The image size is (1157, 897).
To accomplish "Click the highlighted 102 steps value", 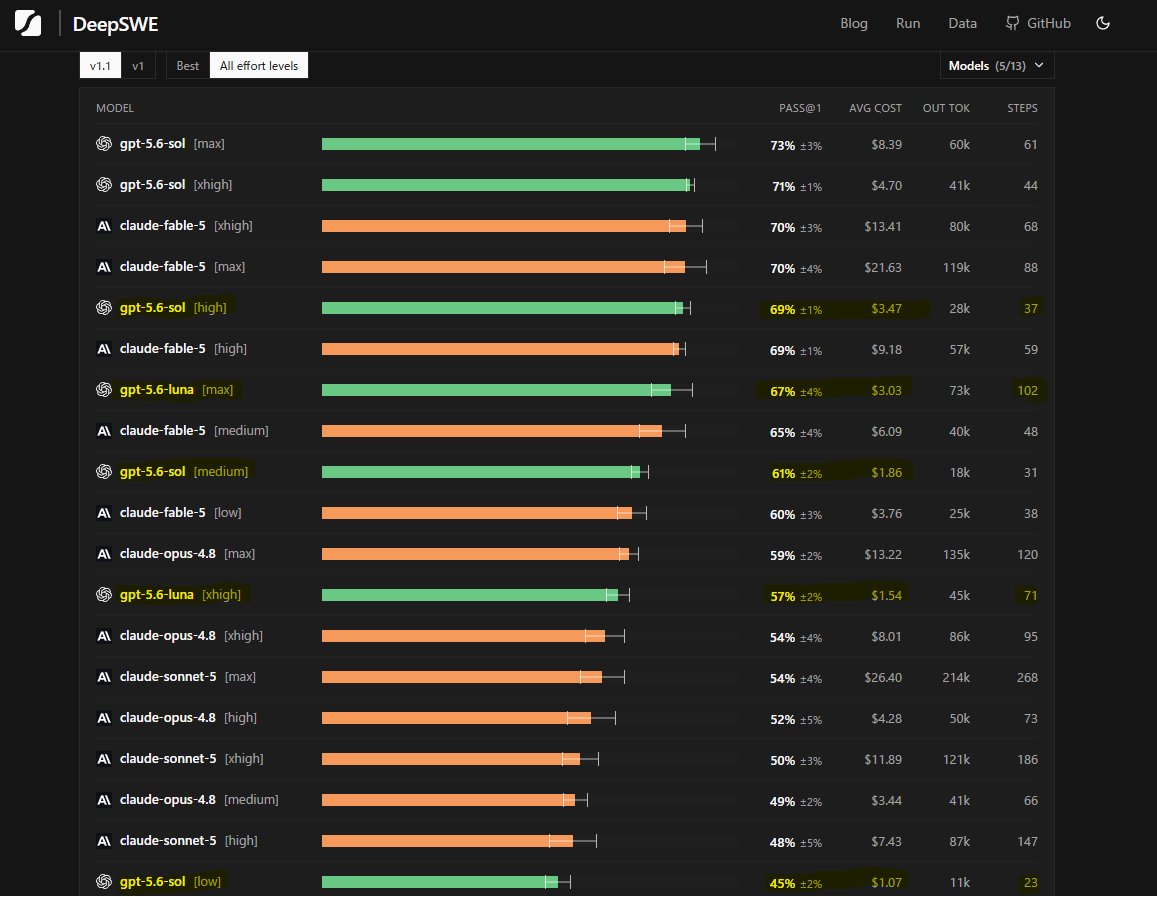I will 1027,391.
